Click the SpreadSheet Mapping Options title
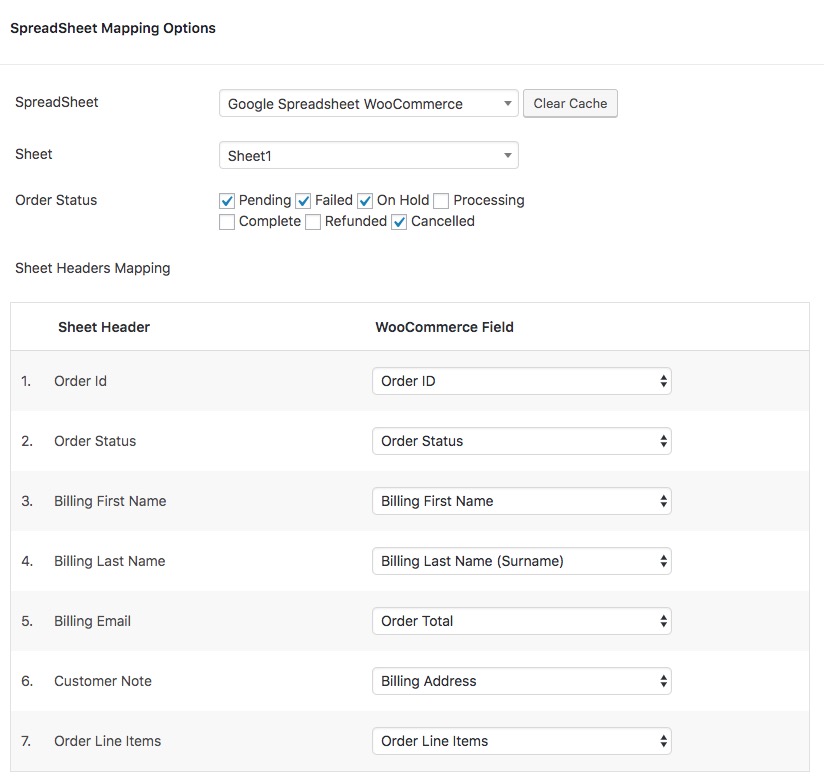Screen dimensions: 824x780 coord(112,28)
